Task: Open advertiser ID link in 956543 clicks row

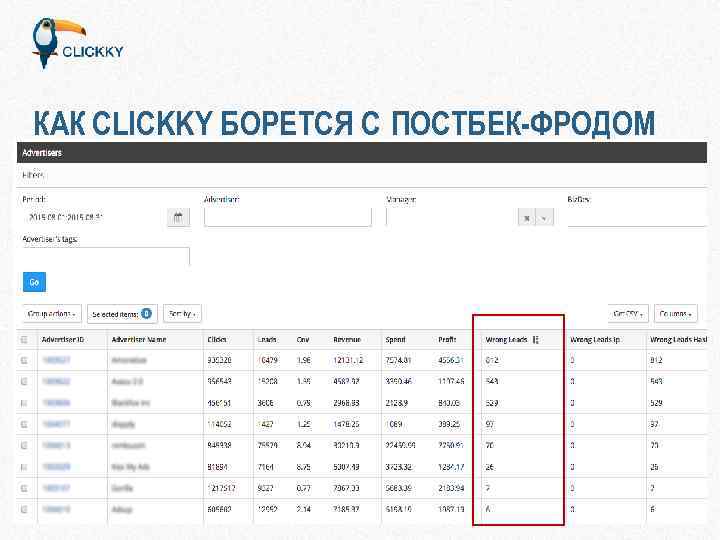Action: (56, 382)
